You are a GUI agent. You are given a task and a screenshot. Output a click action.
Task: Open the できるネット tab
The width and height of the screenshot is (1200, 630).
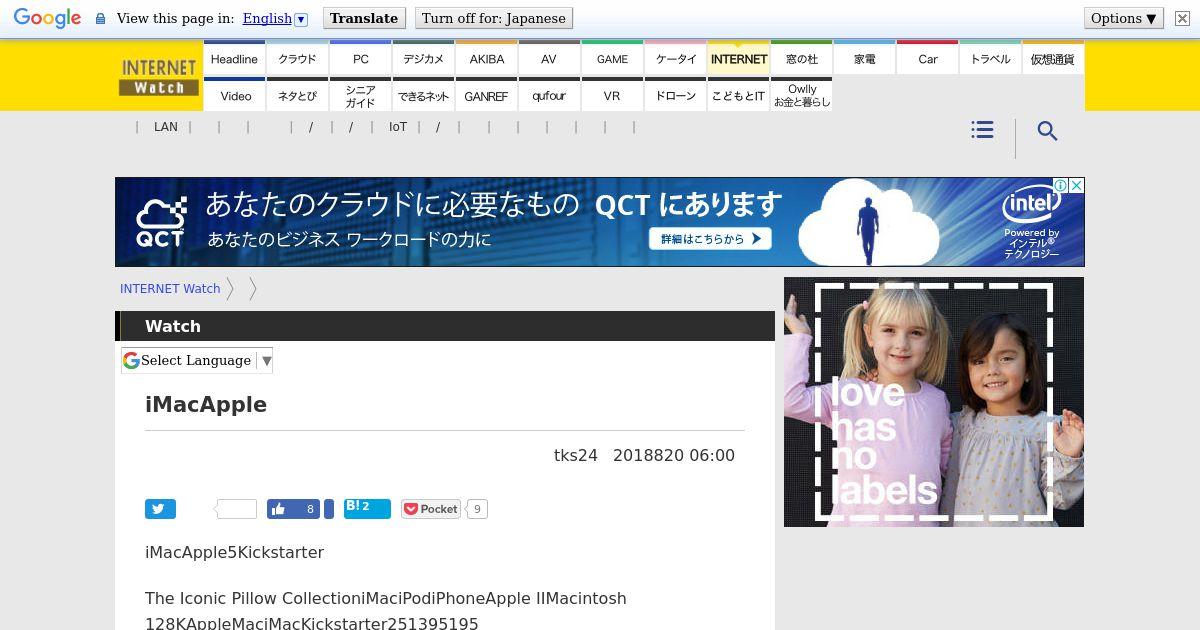pyautogui.click(x=423, y=95)
